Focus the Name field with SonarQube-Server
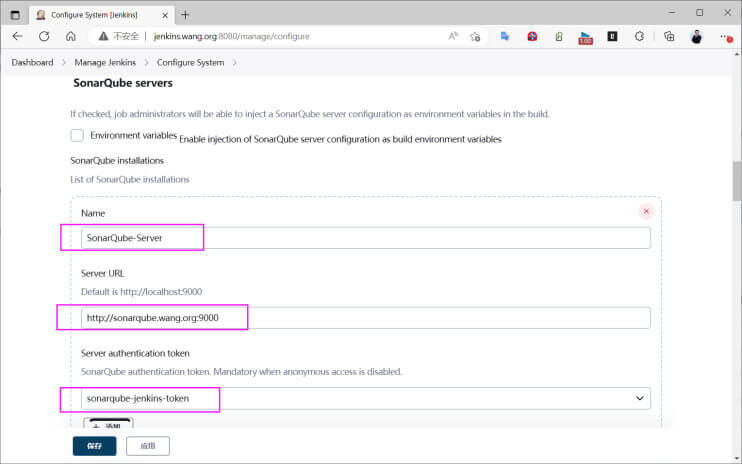 pos(365,238)
